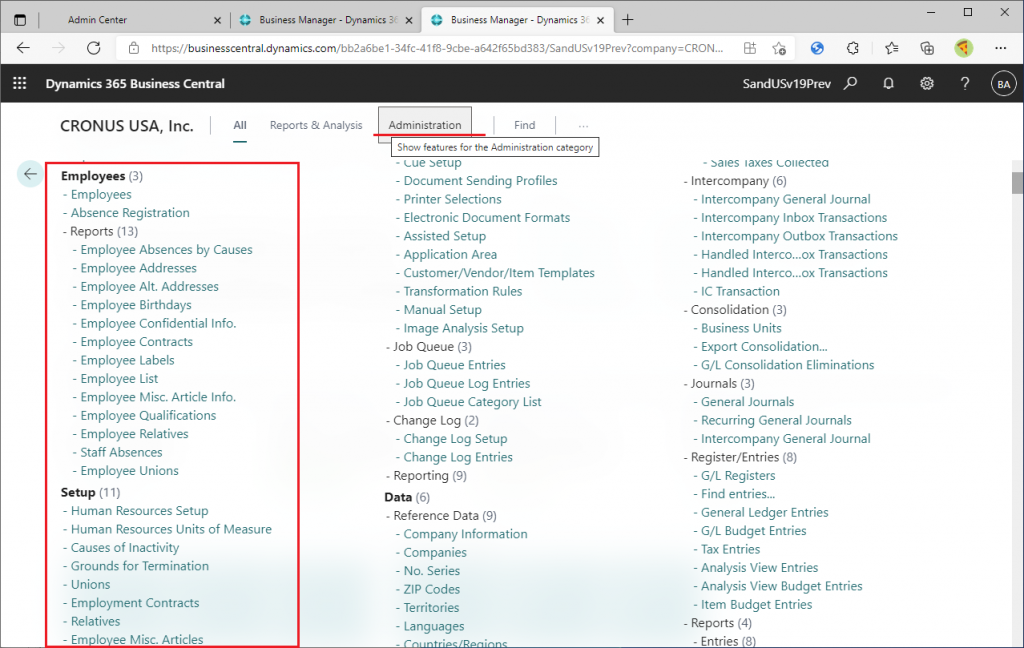1024x648 pixels.
Task: Click the browser address bar URL
Action: [437, 48]
